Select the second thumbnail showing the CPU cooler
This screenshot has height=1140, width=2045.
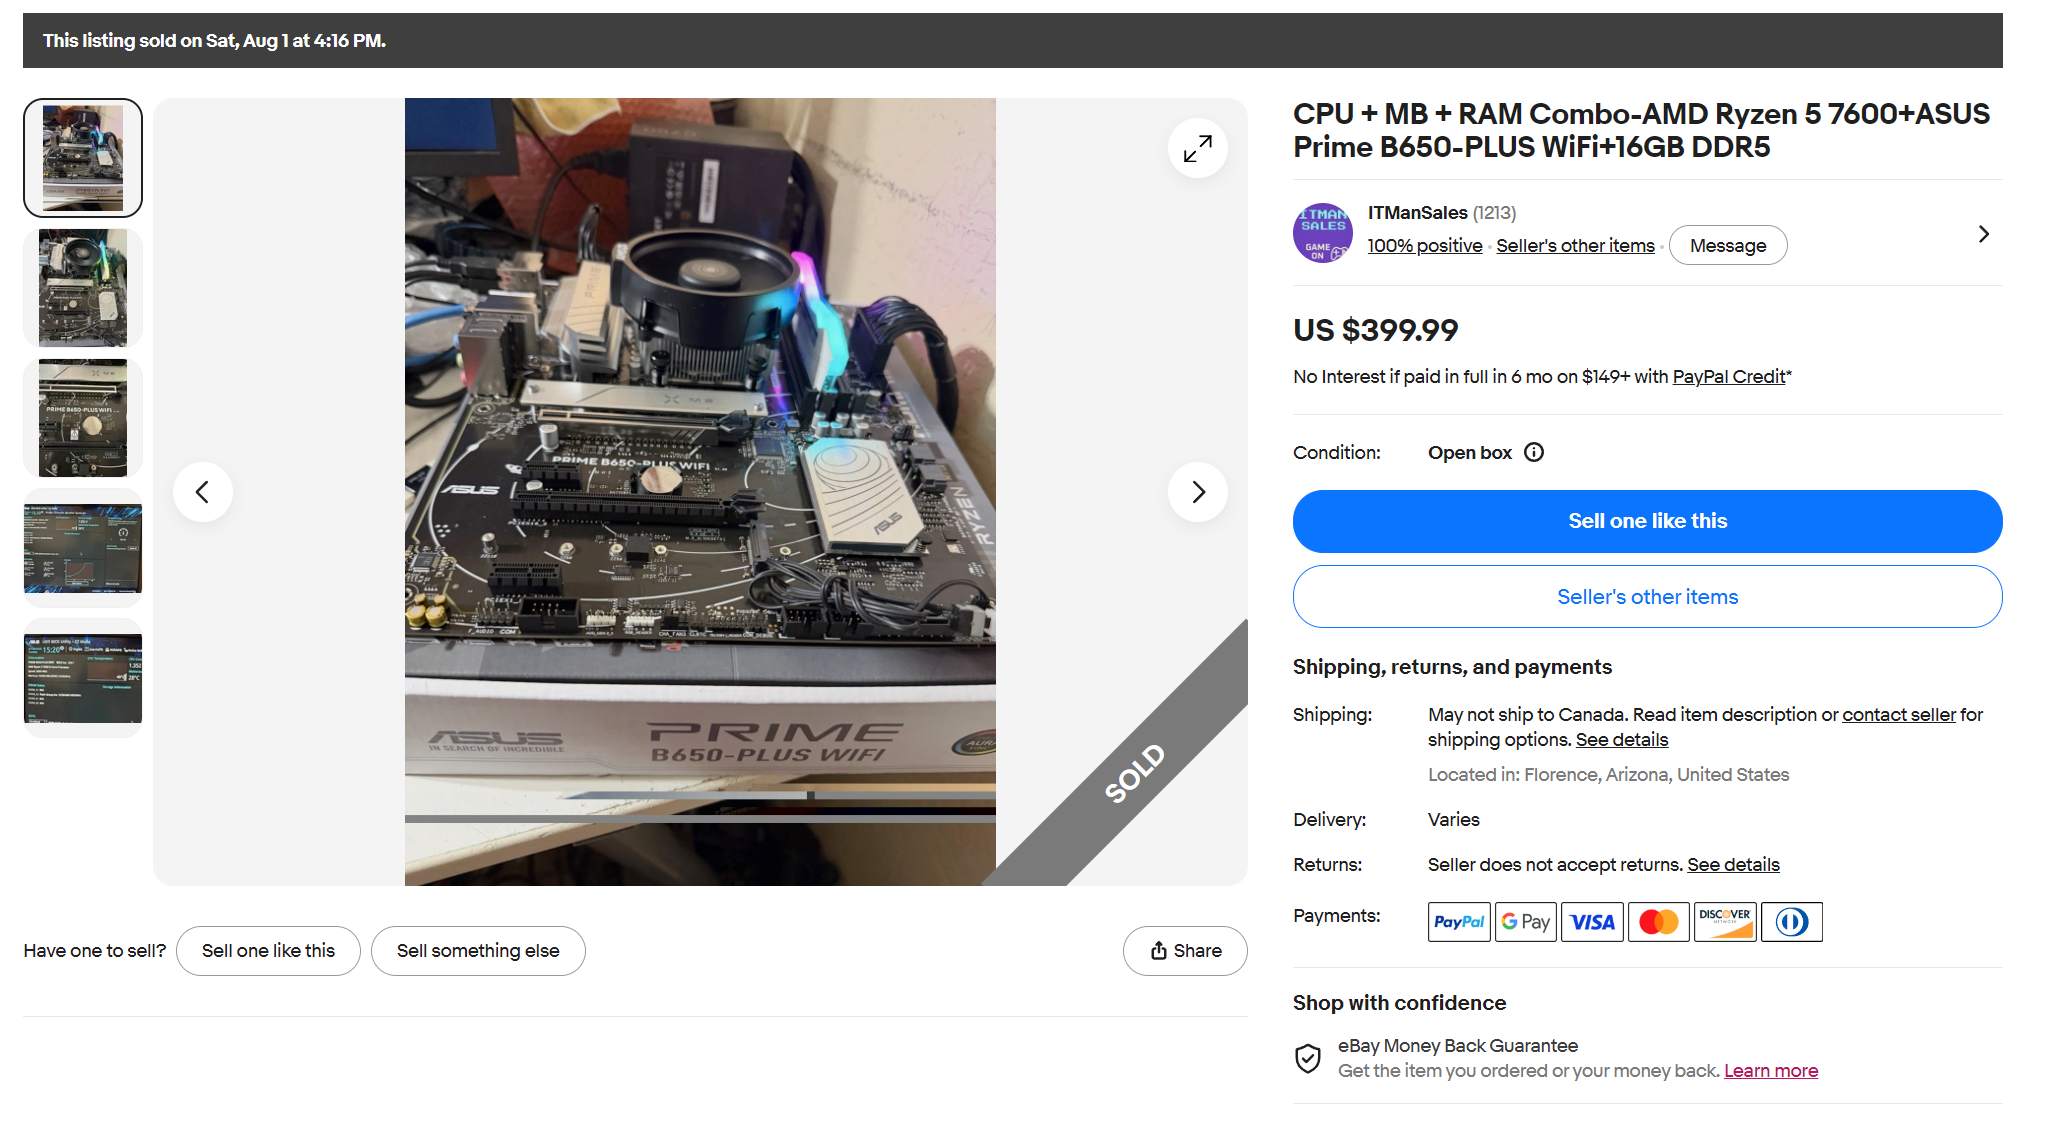[x=83, y=288]
